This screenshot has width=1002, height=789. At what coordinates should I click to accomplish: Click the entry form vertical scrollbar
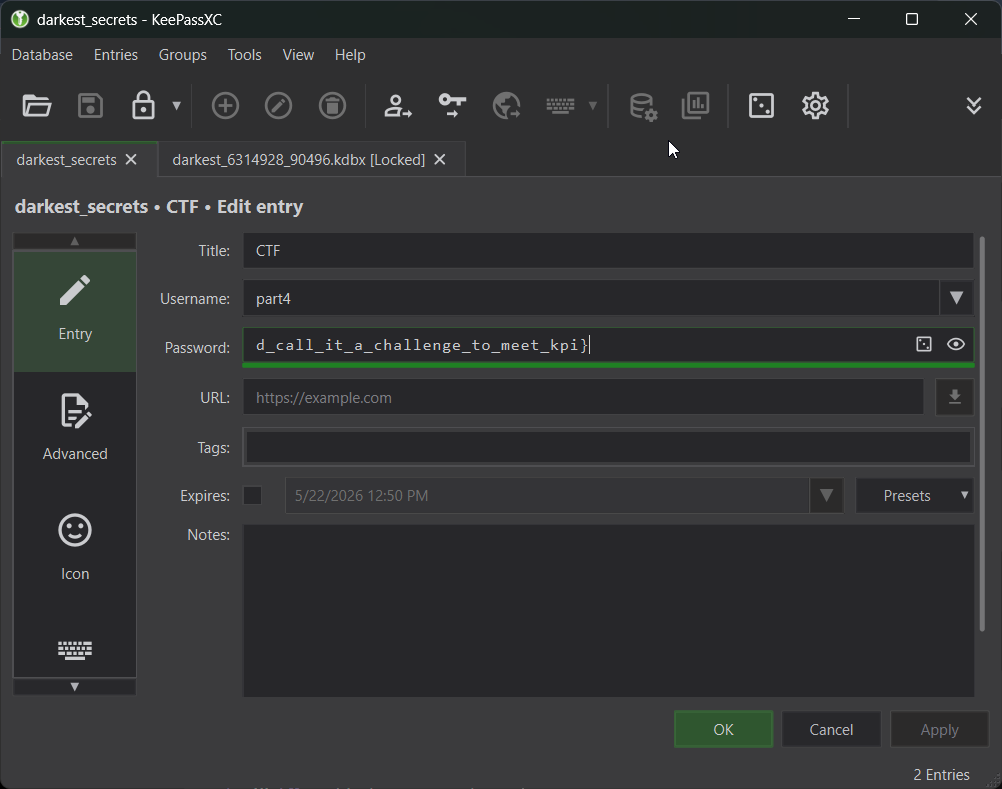(982, 434)
